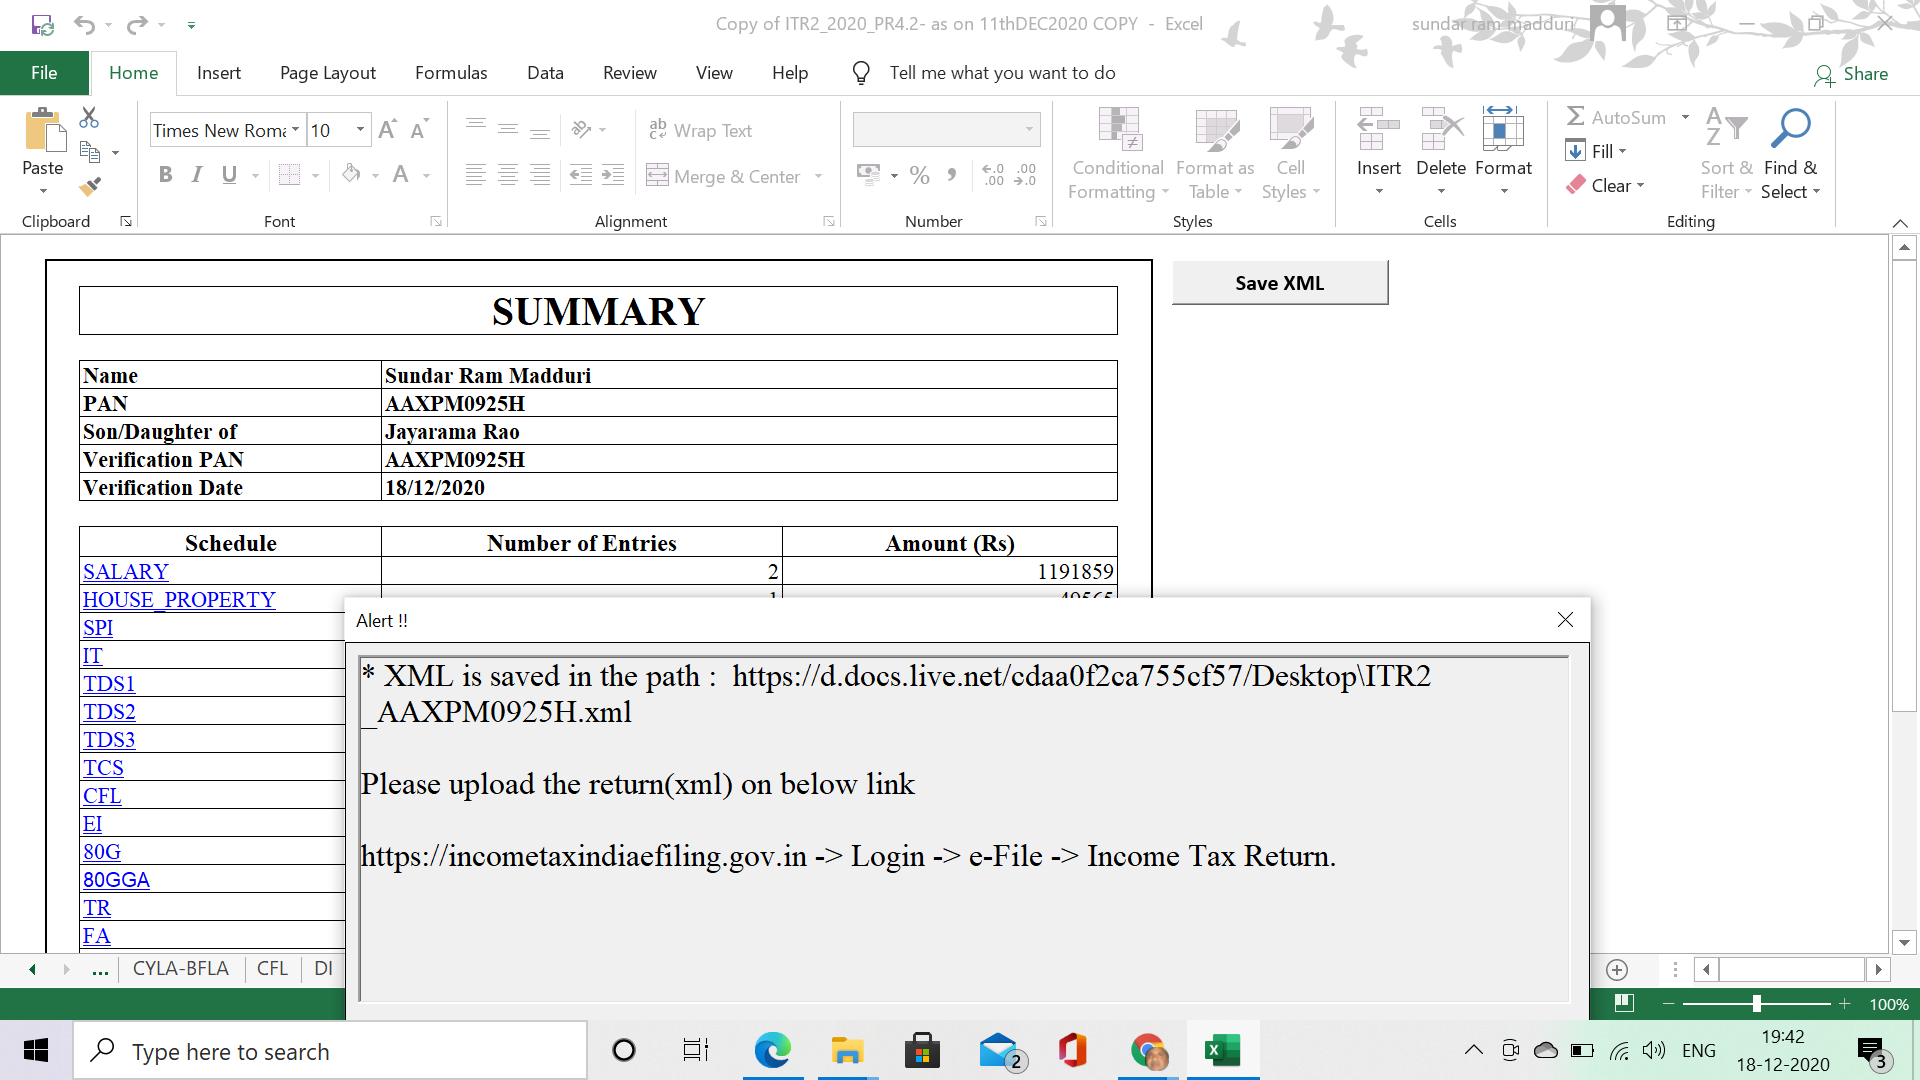Screen dimensions: 1920x1080
Task: Click the Find & Select magnifier icon
Action: pos(1790,129)
